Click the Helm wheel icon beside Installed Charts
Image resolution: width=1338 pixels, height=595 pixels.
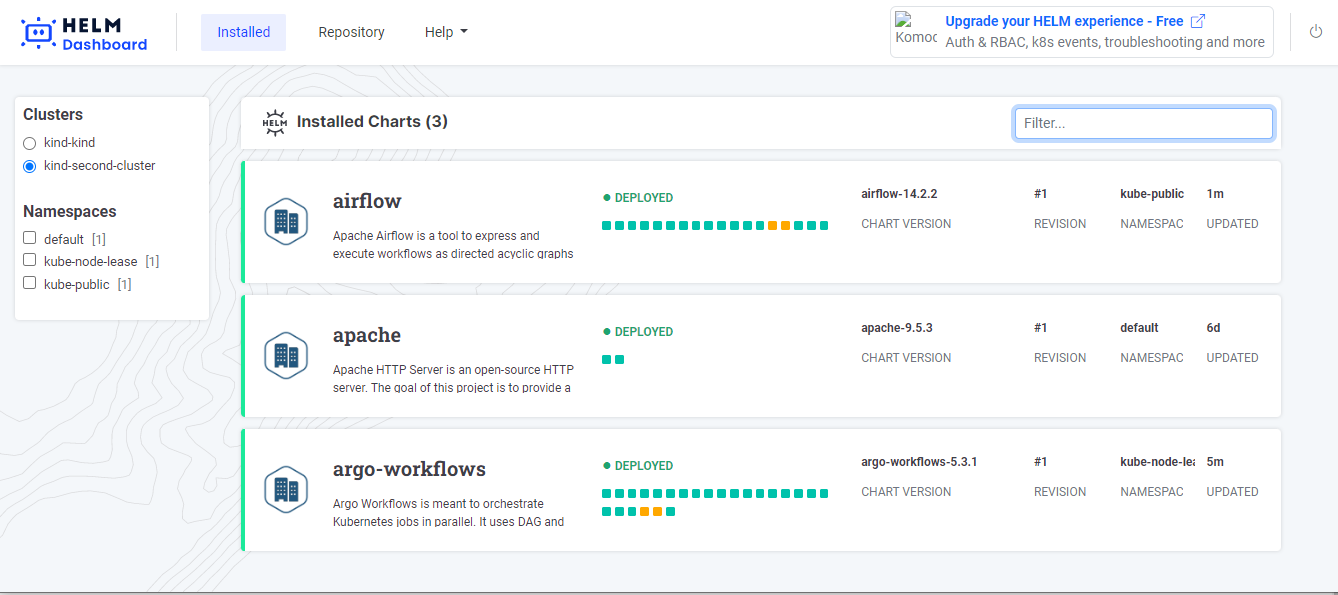pyautogui.click(x=274, y=122)
